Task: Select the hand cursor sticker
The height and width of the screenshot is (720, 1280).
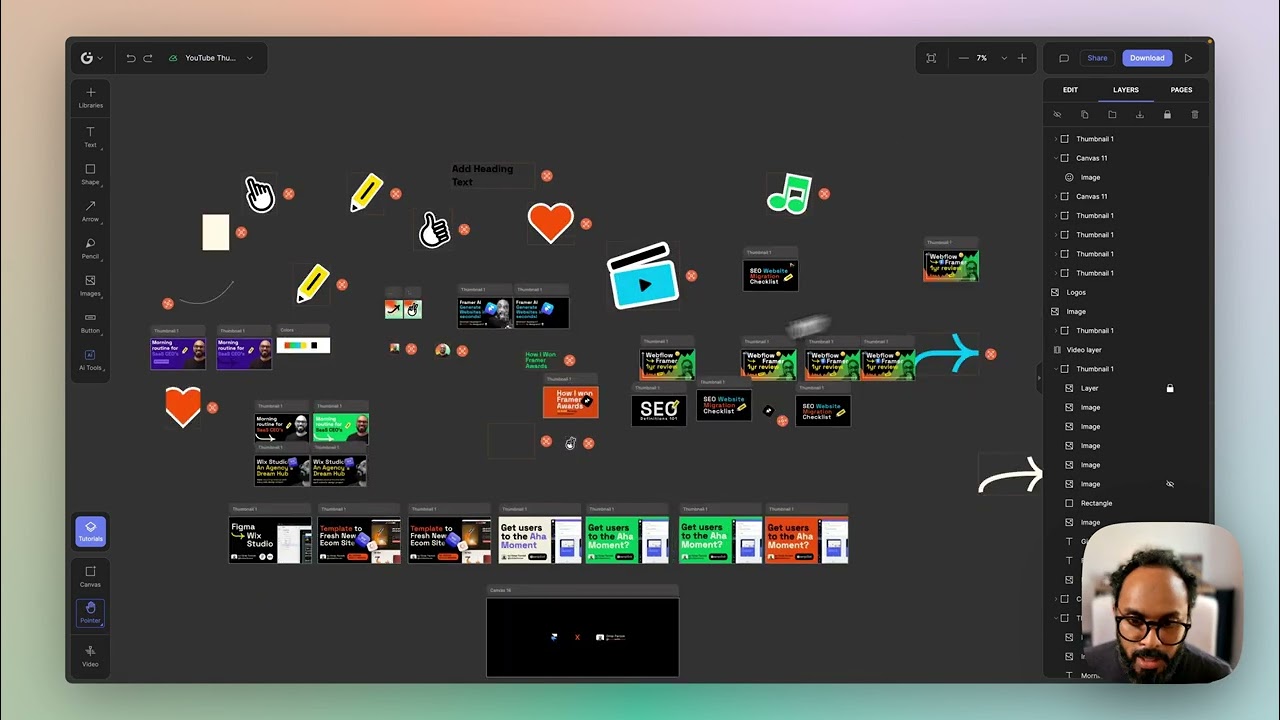Action: coord(259,194)
